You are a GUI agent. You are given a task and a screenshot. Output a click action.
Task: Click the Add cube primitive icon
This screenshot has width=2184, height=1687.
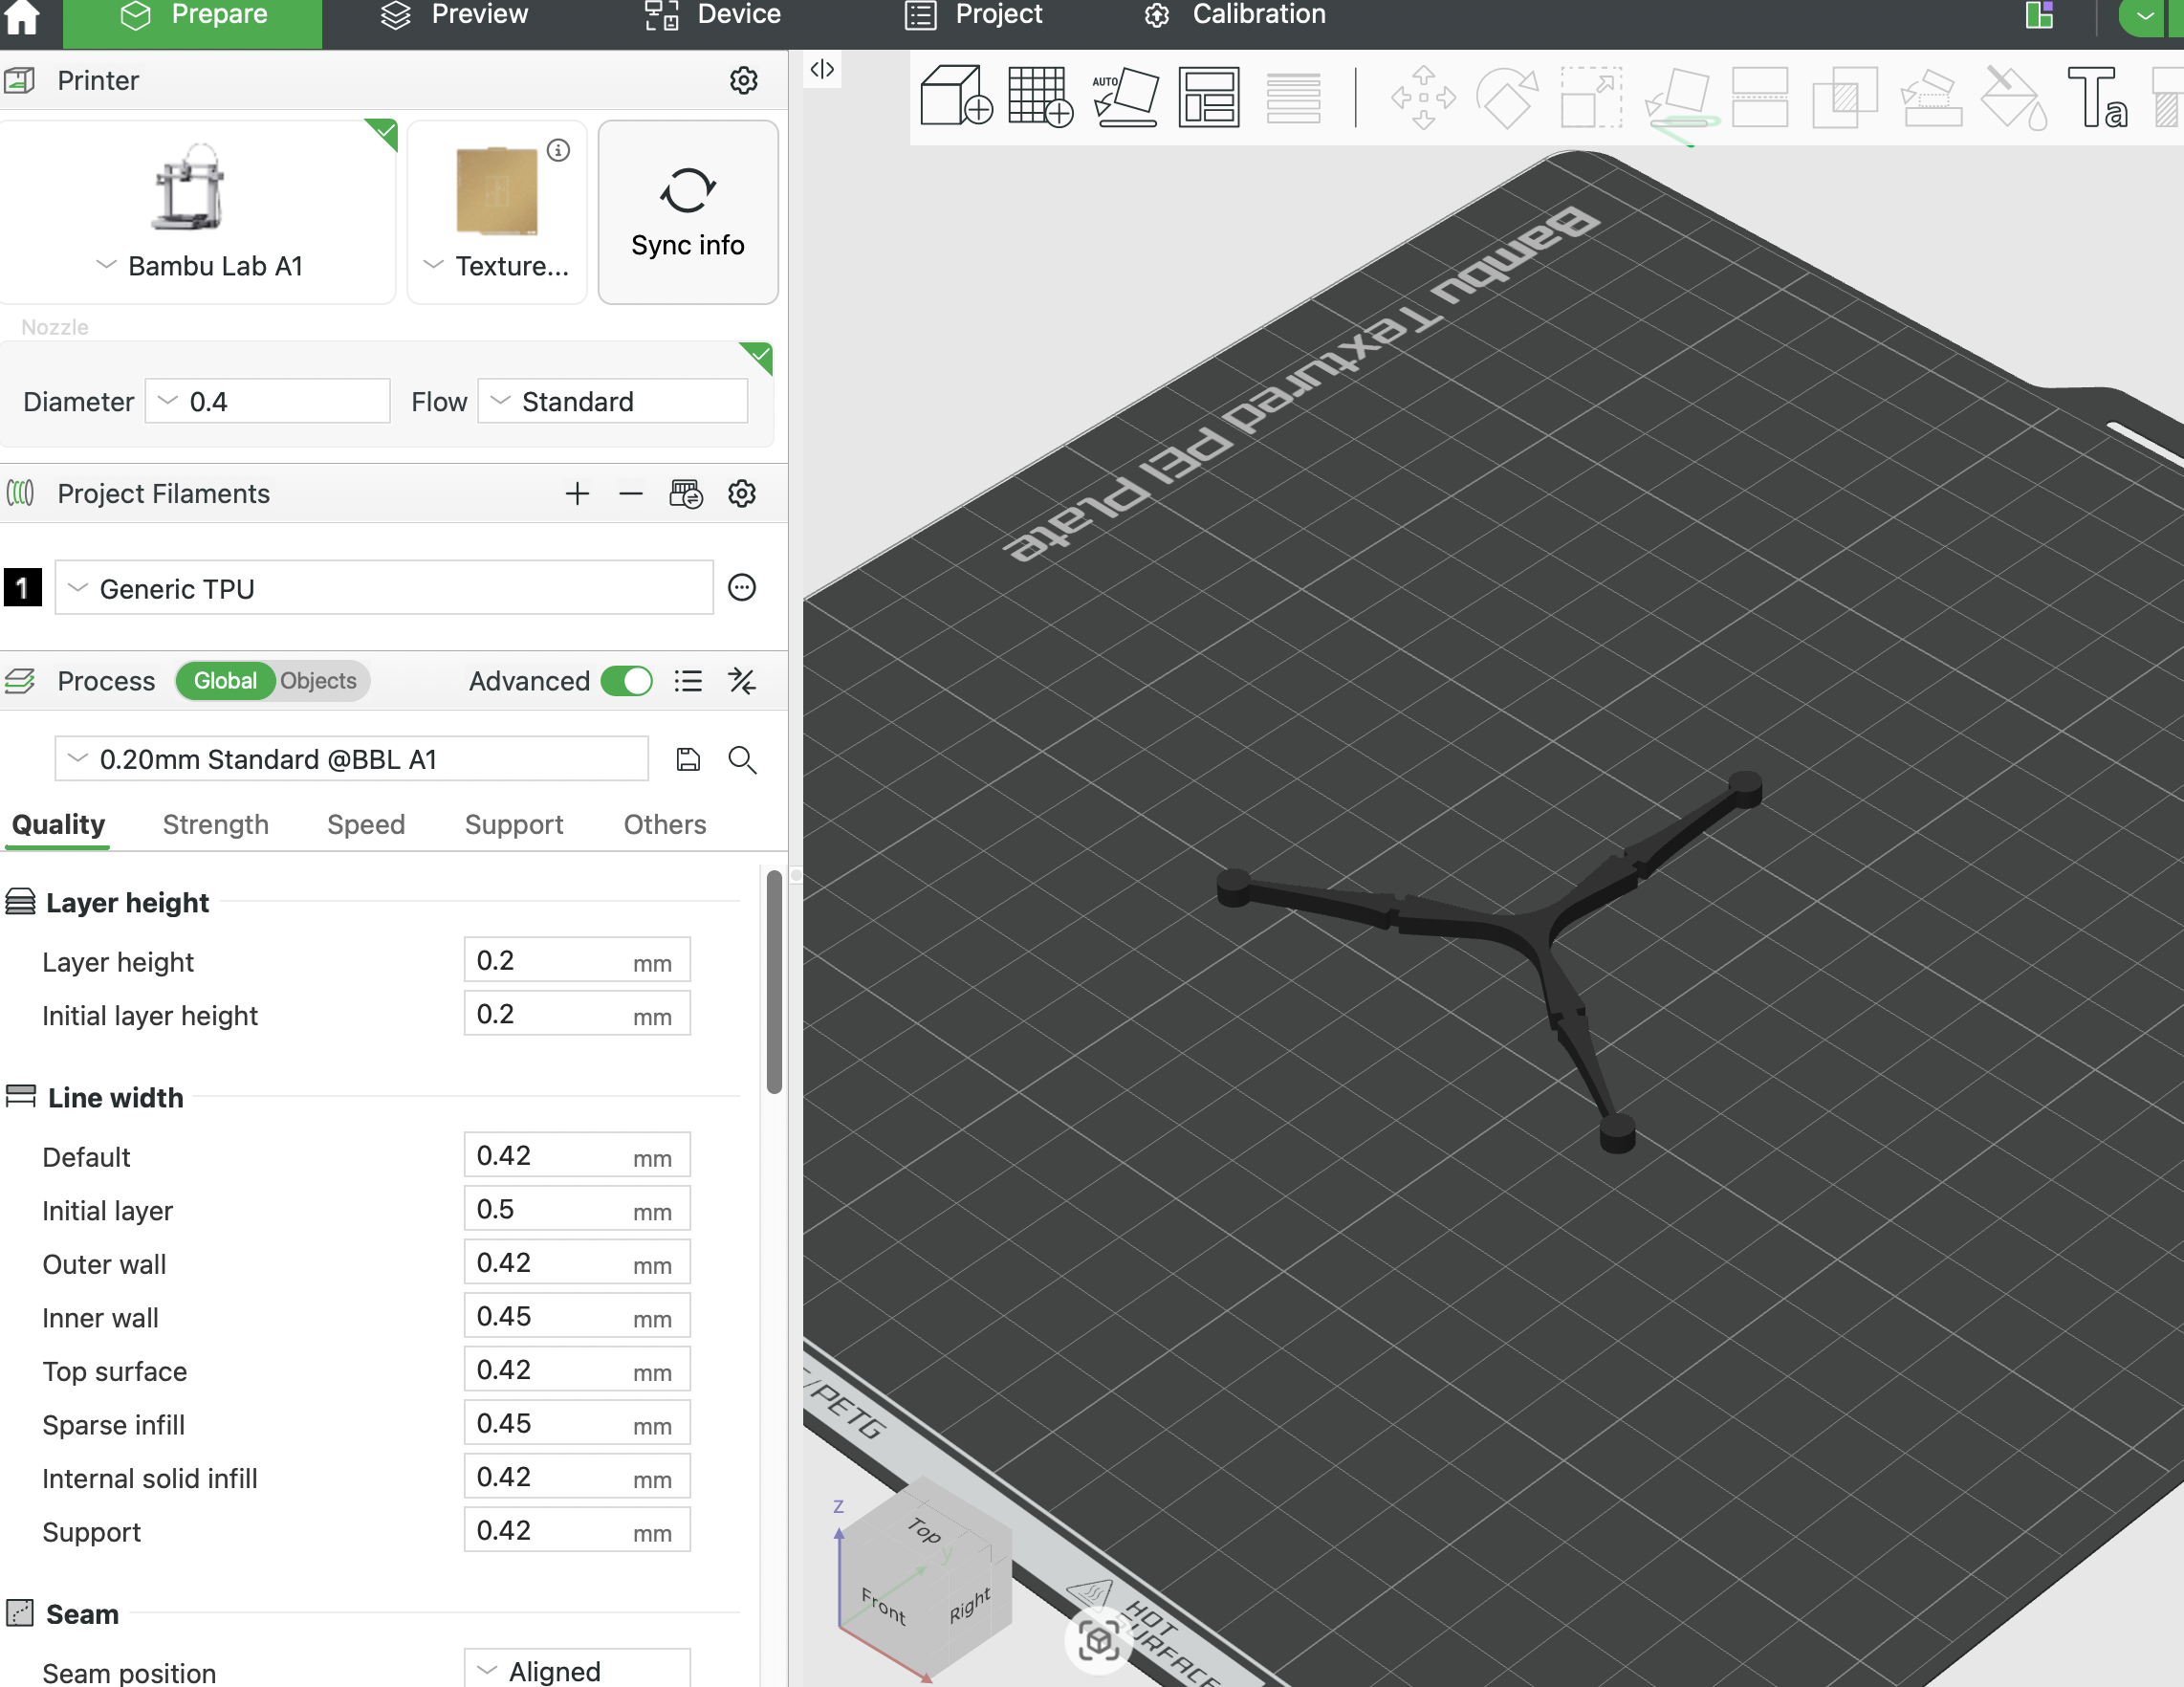(x=954, y=97)
